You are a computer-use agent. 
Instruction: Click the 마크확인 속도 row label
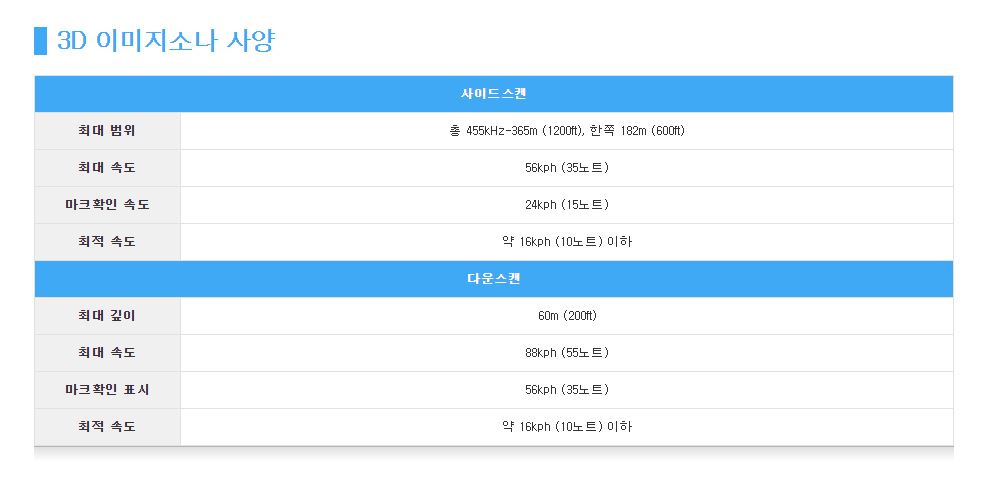click(107, 205)
